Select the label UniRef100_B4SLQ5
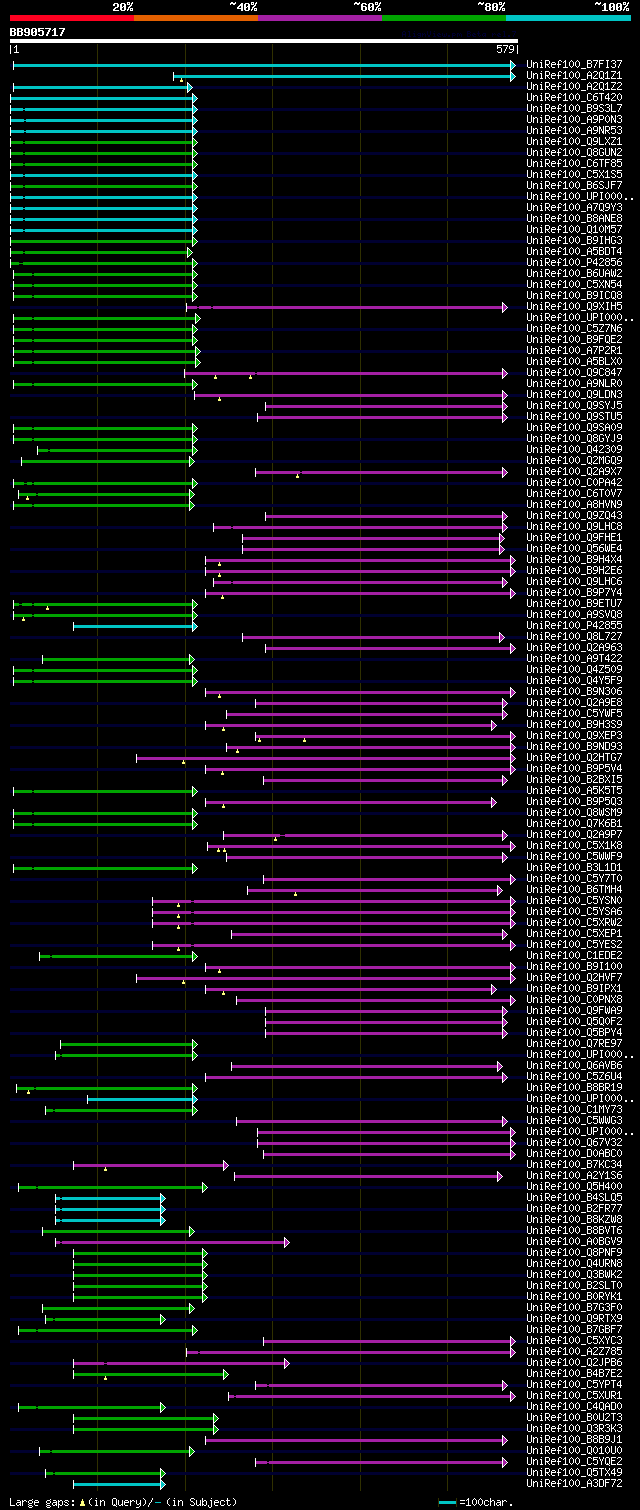This screenshot has width=640, height=1510. point(574,1197)
